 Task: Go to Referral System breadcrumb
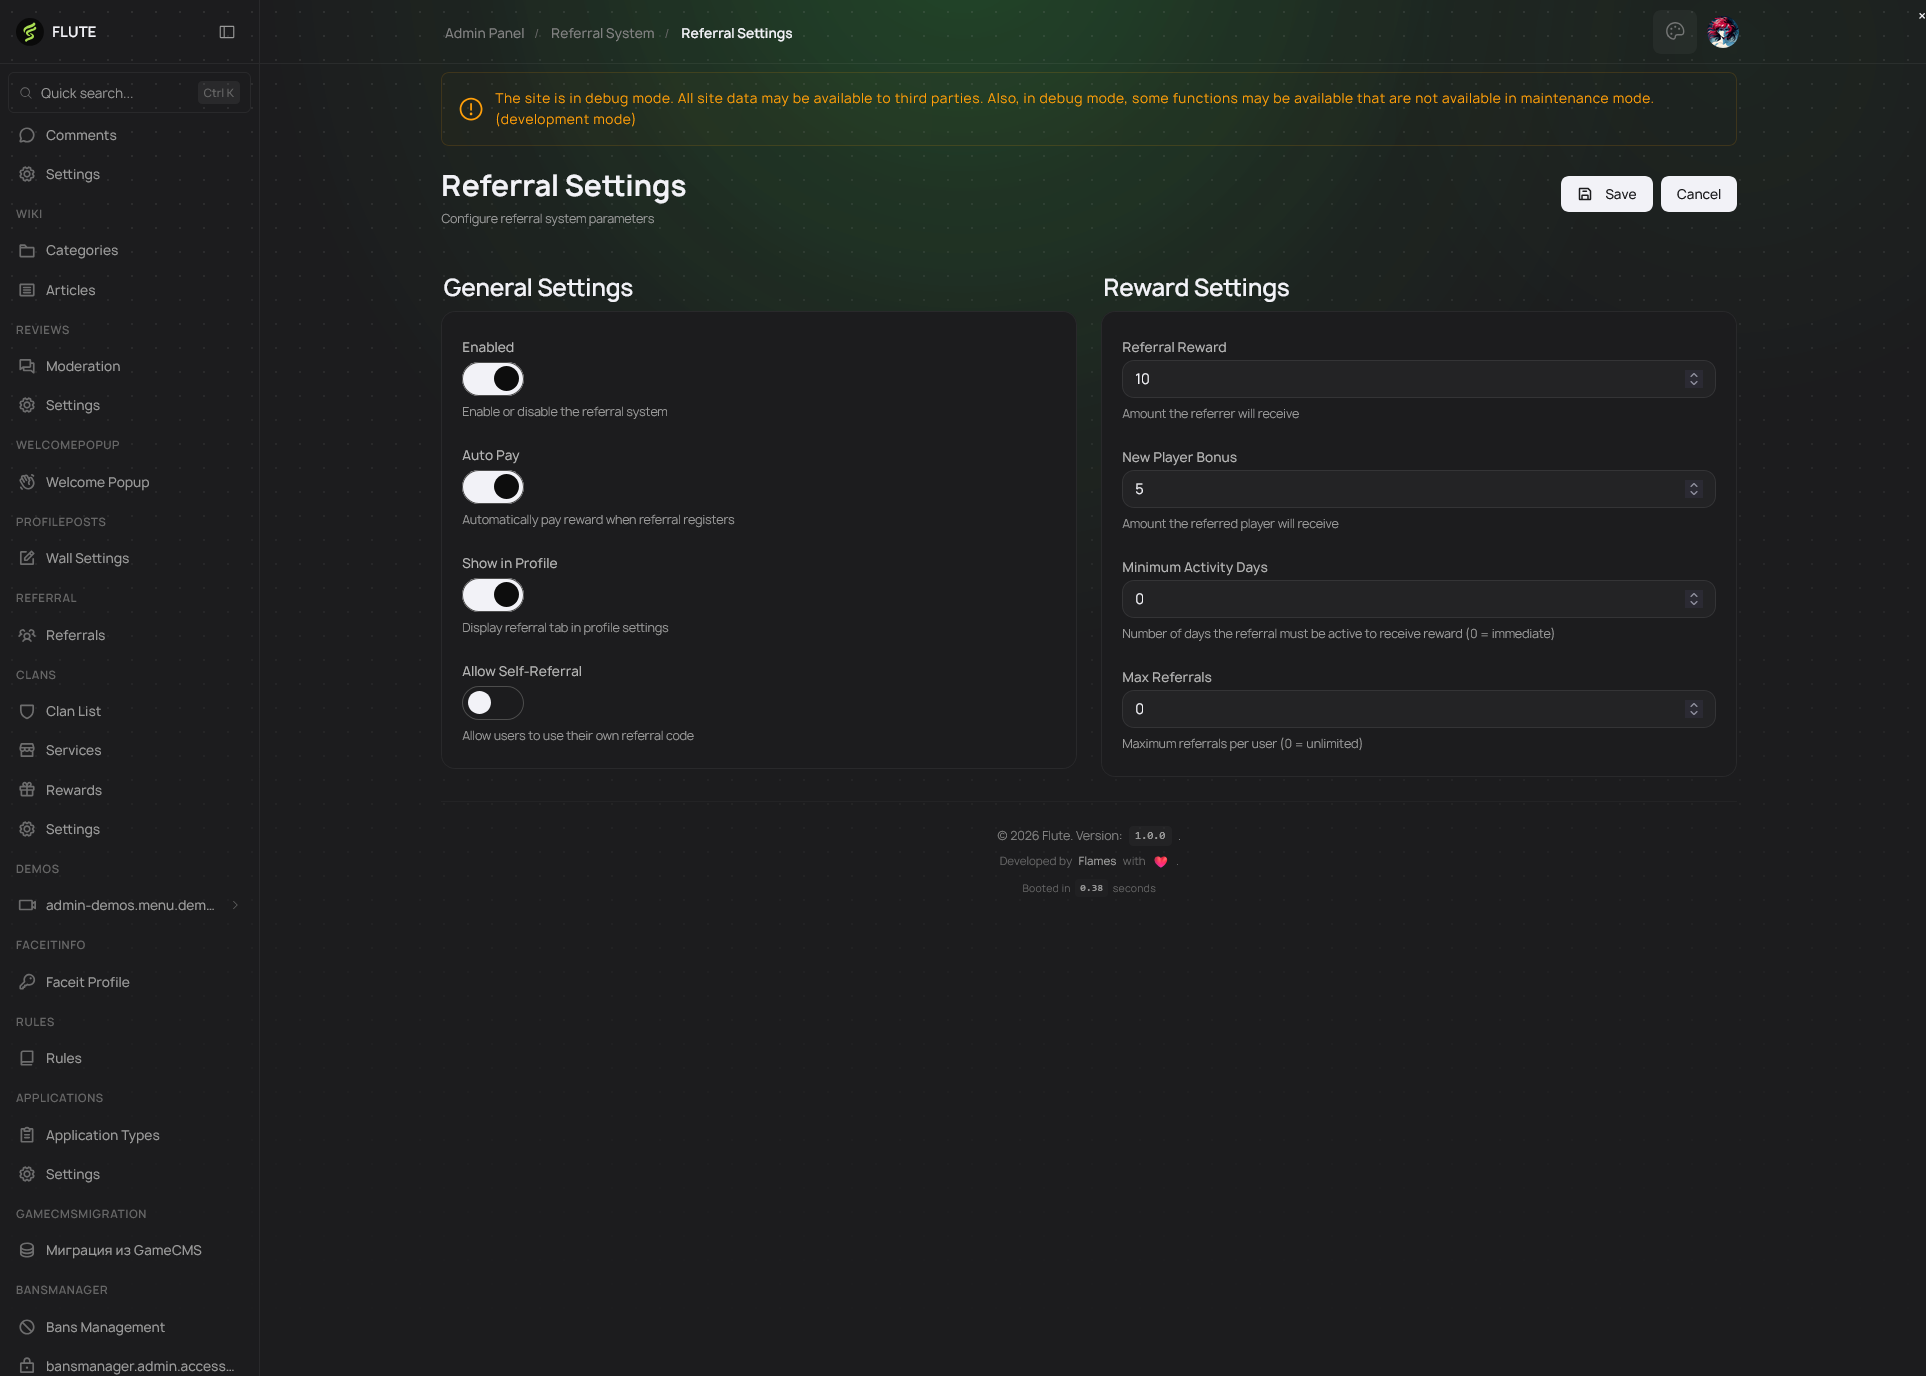click(602, 33)
